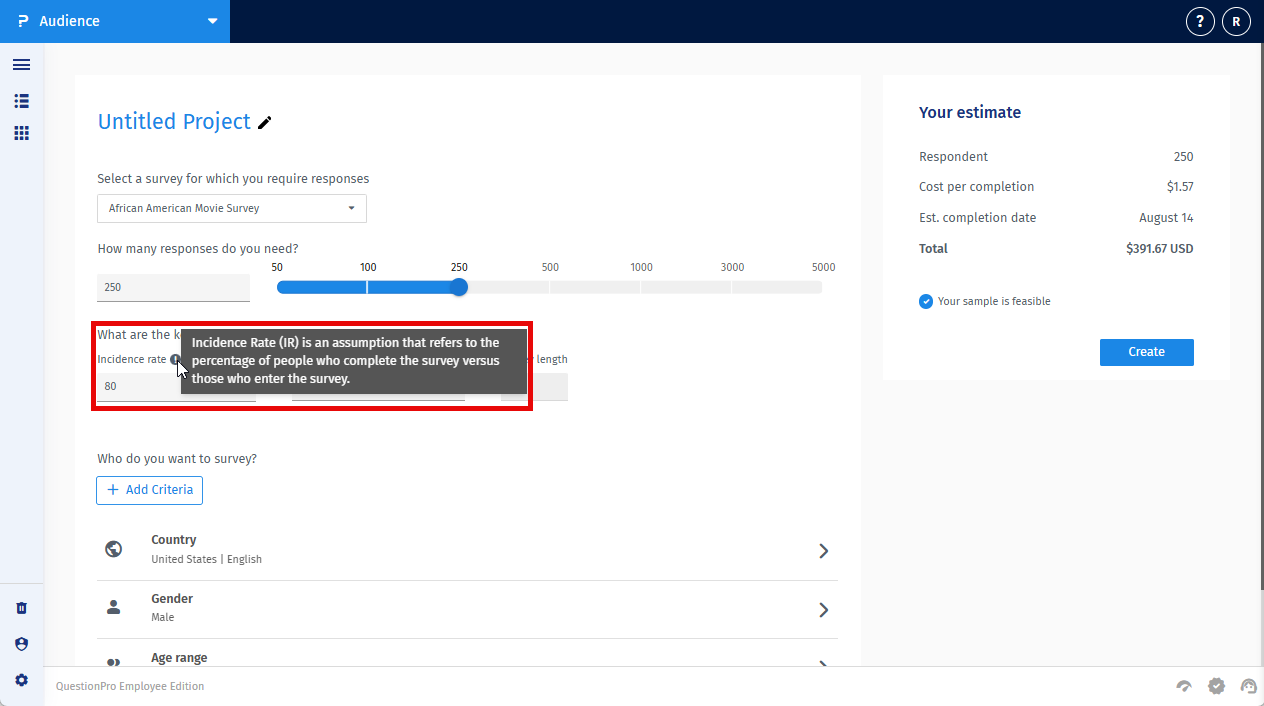
Task: Click the person icon beside Gender
Action: coord(114,607)
